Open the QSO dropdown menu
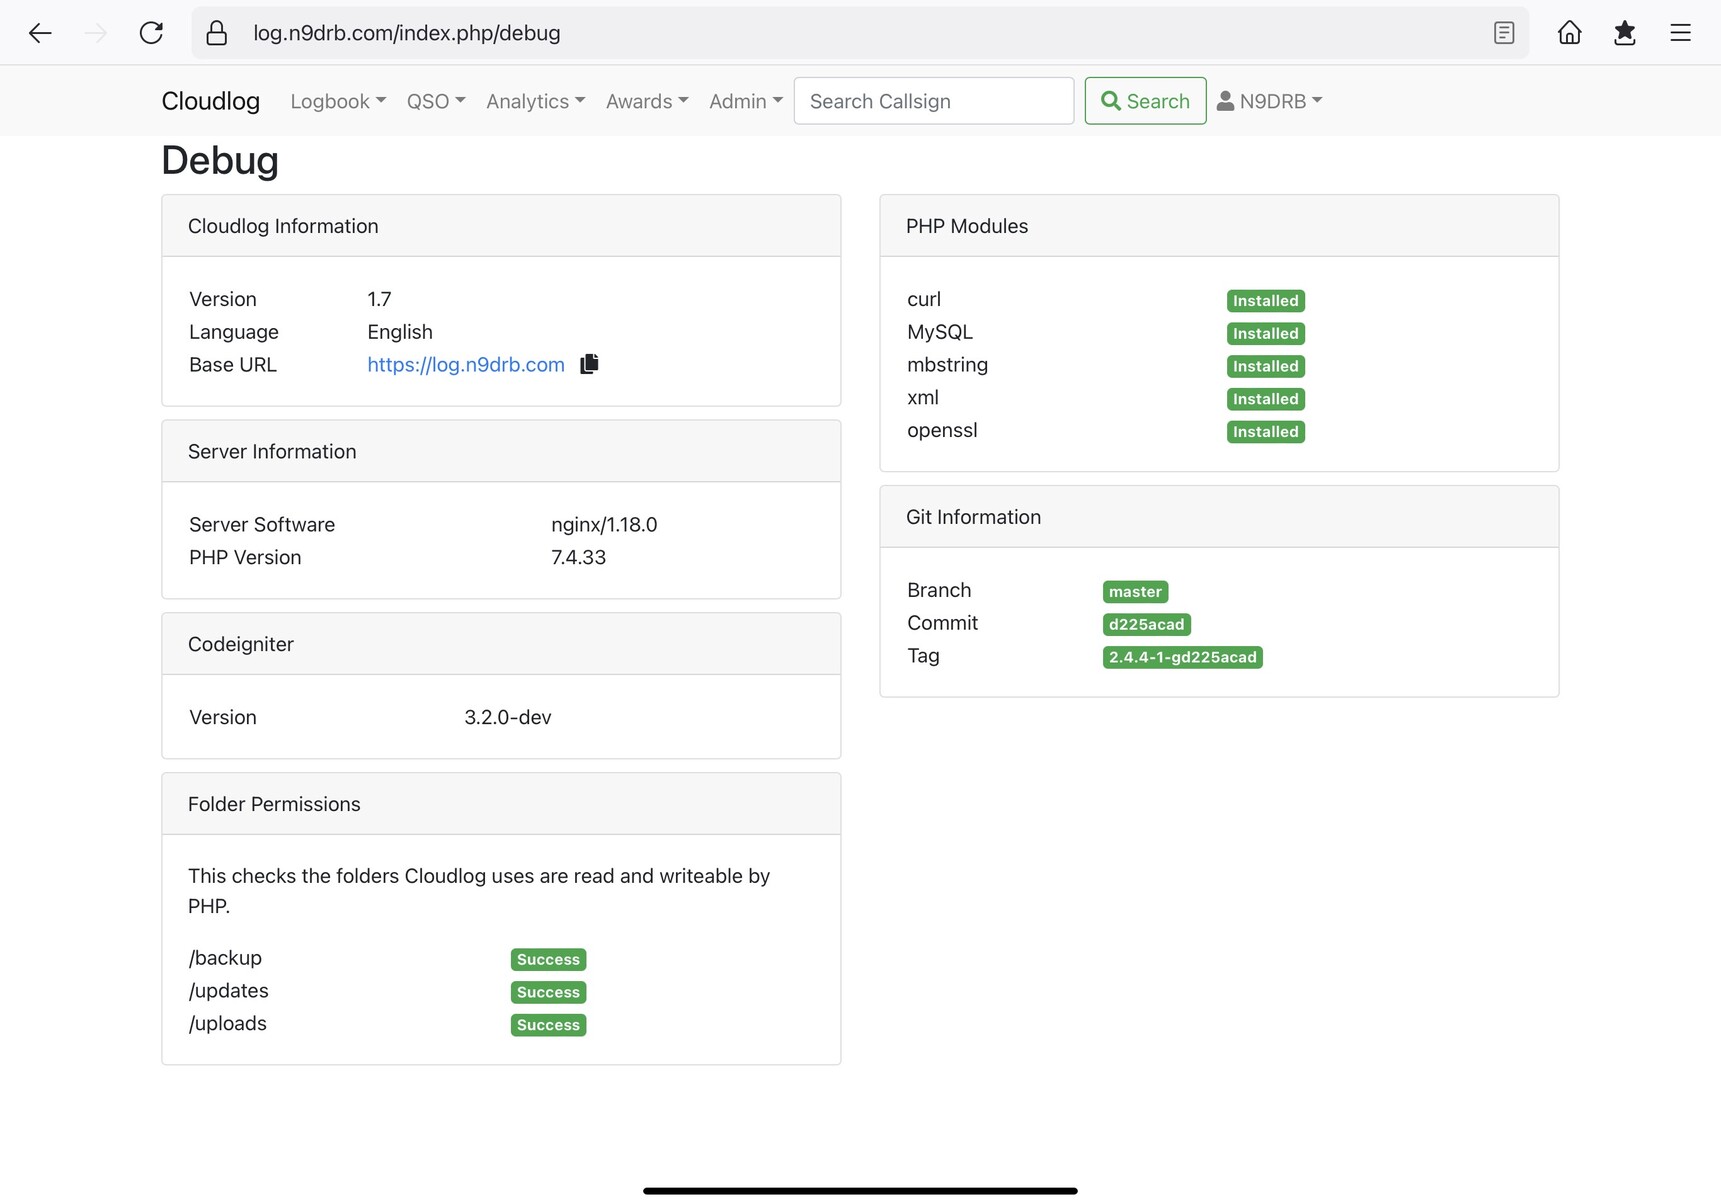This screenshot has width=1721, height=1204. pyautogui.click(x=435, y=101)
